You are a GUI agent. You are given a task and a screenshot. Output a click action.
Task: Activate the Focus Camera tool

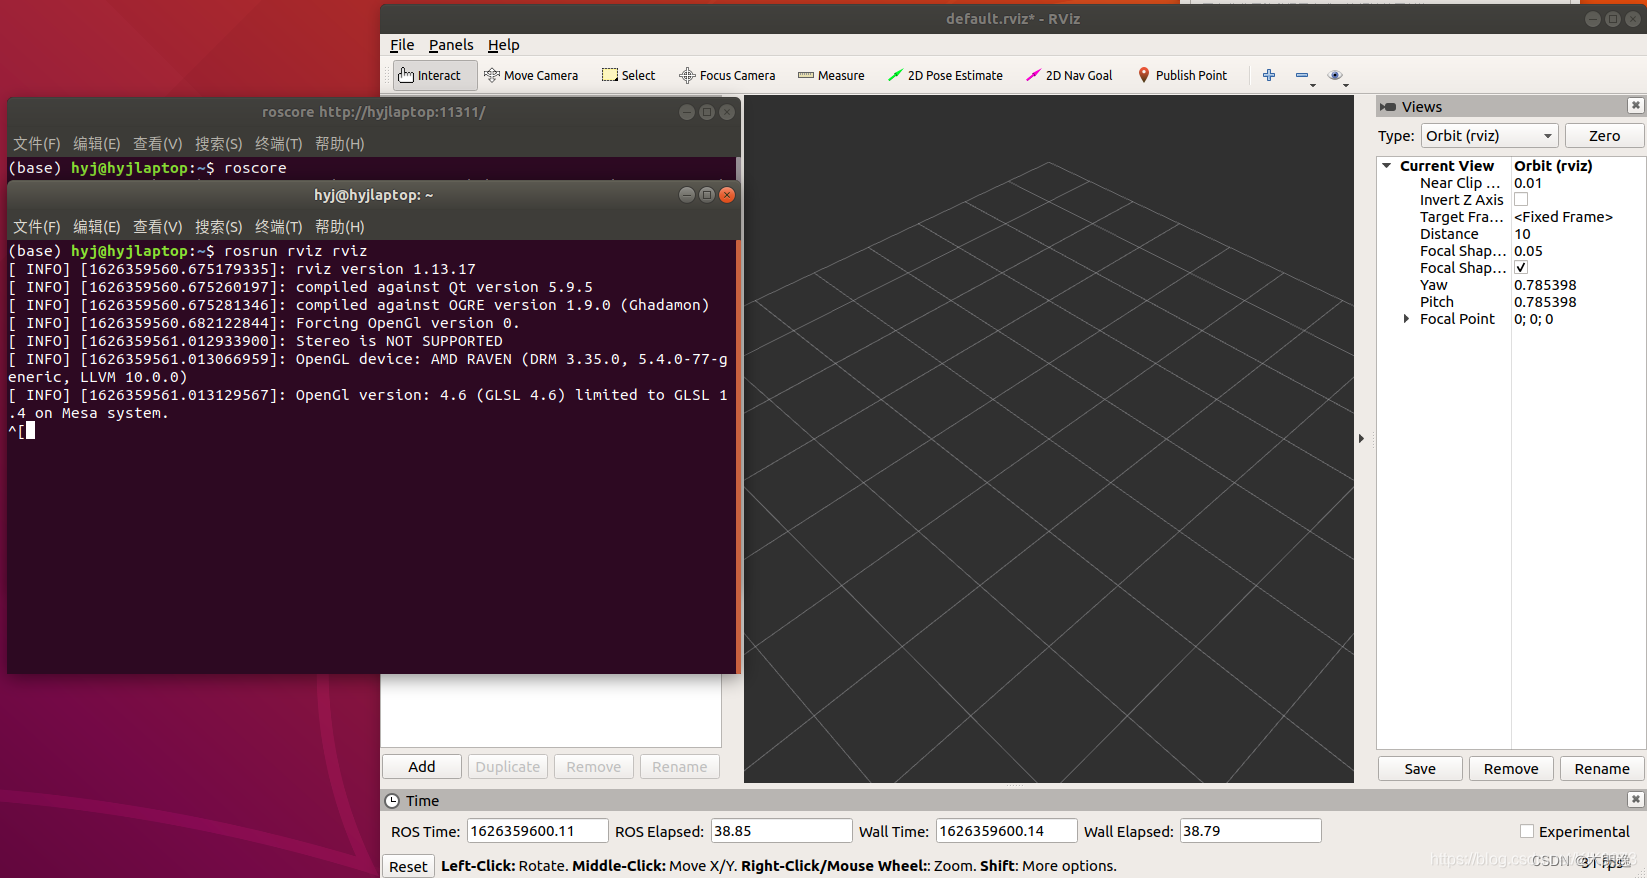coord(727,76)
